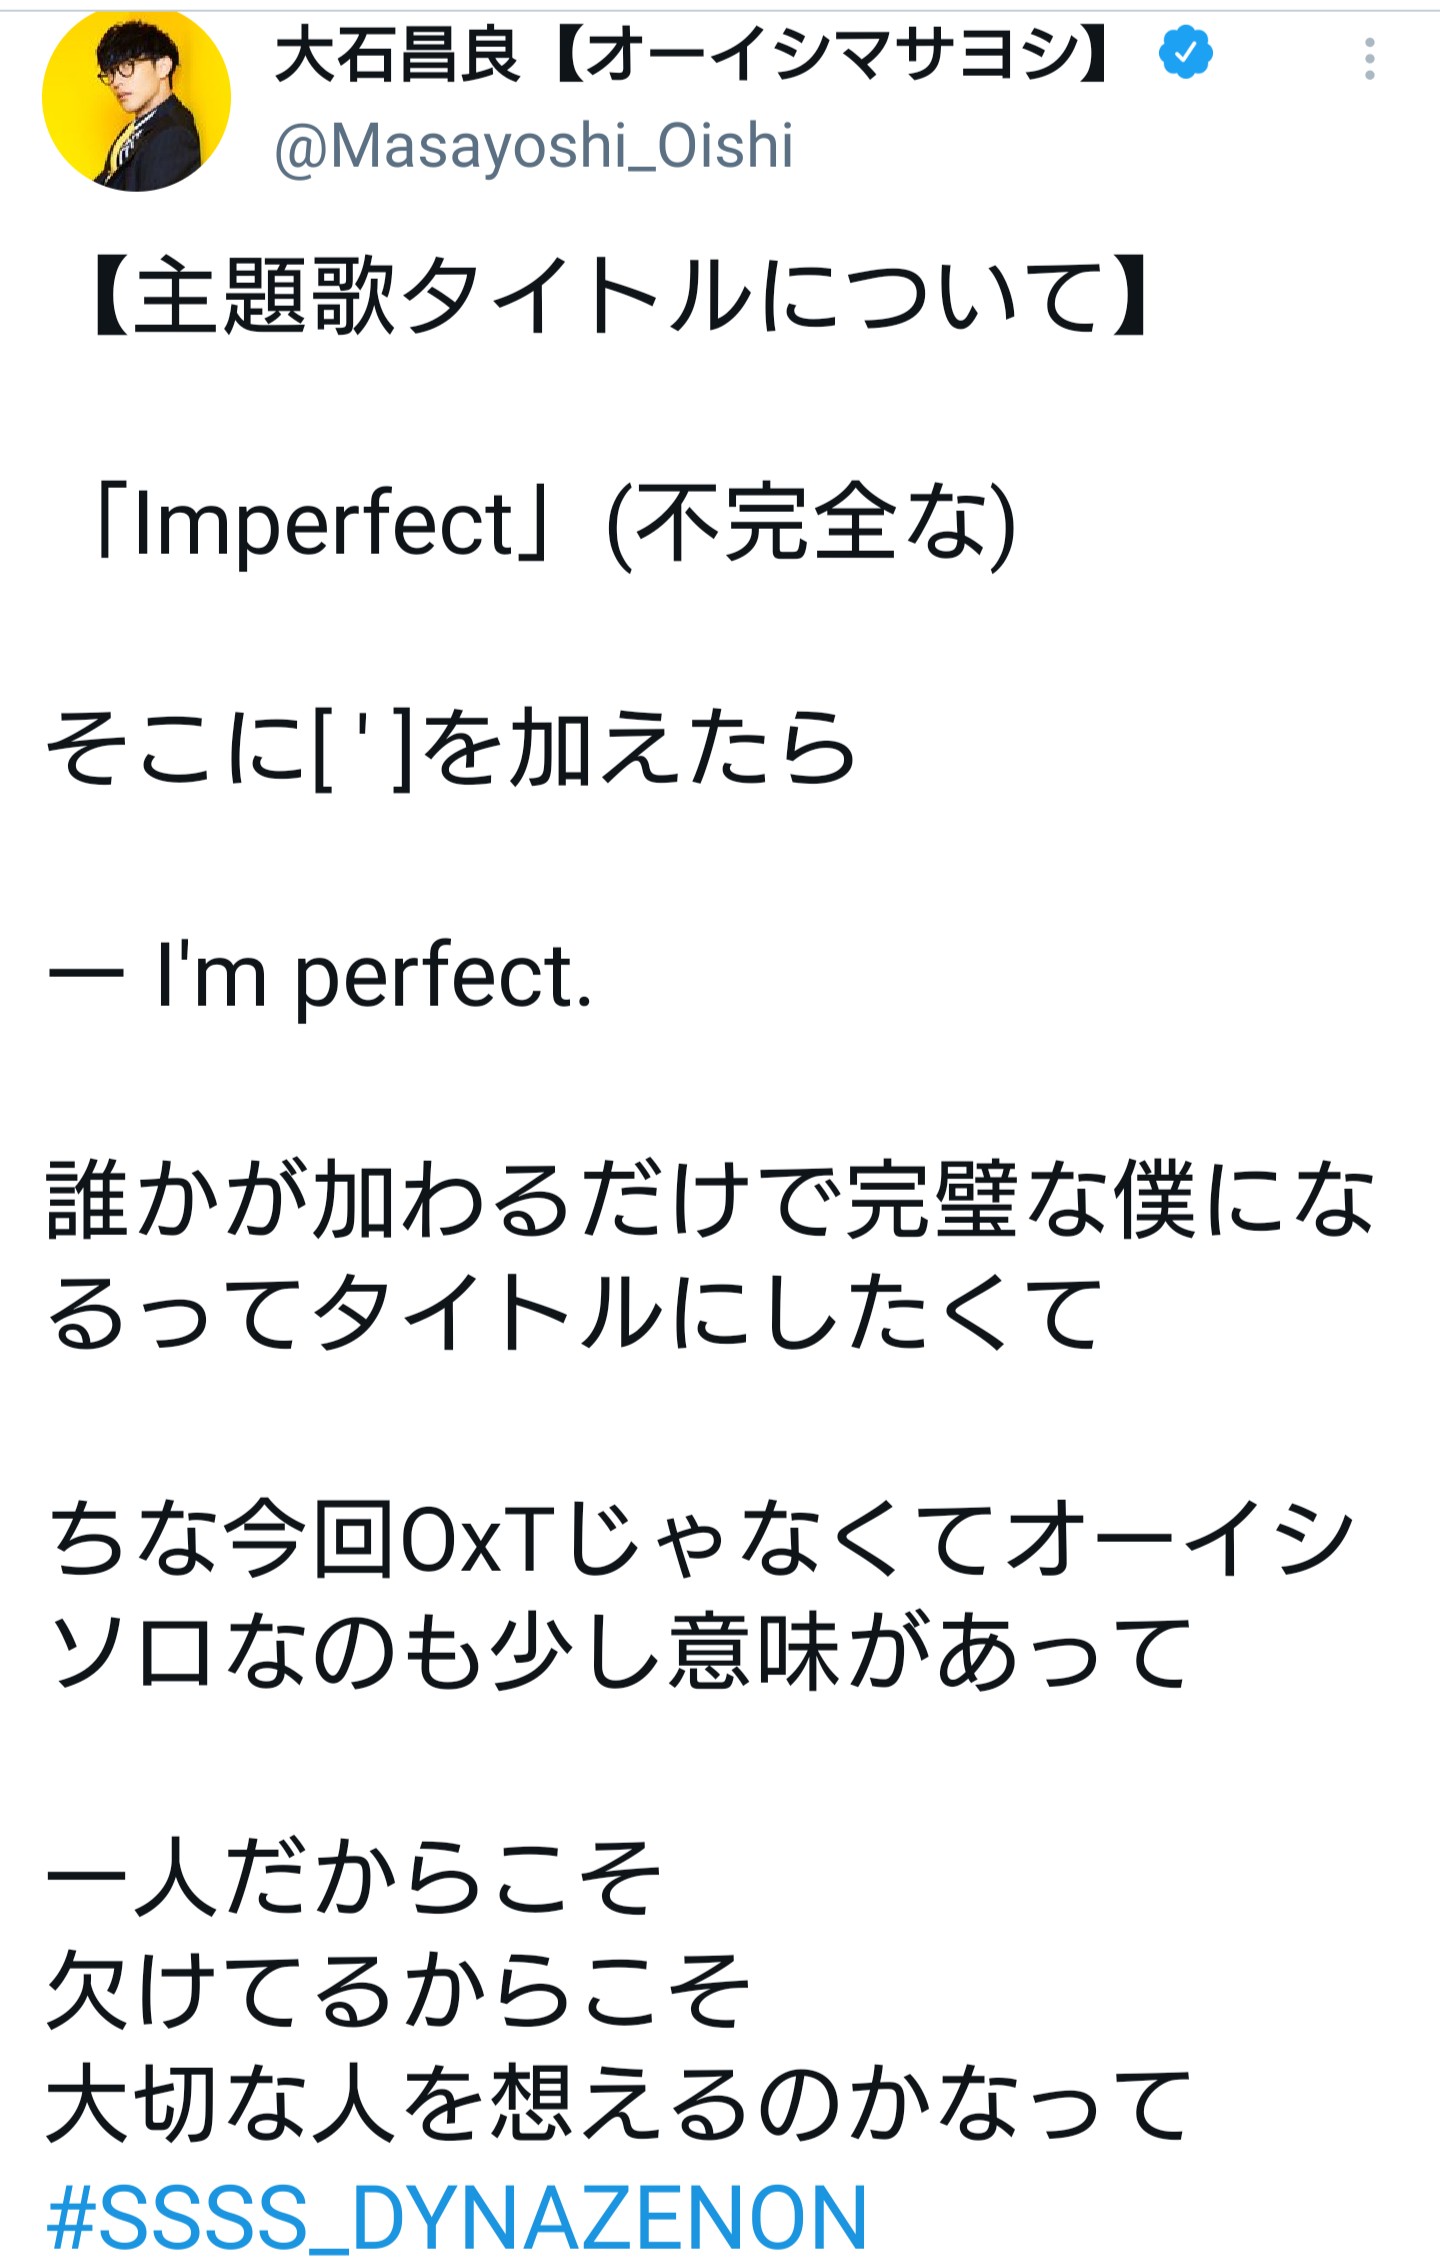Click the blue verified badge icon
Screen dimensions: 1440x2259
tap(1185, 54)
